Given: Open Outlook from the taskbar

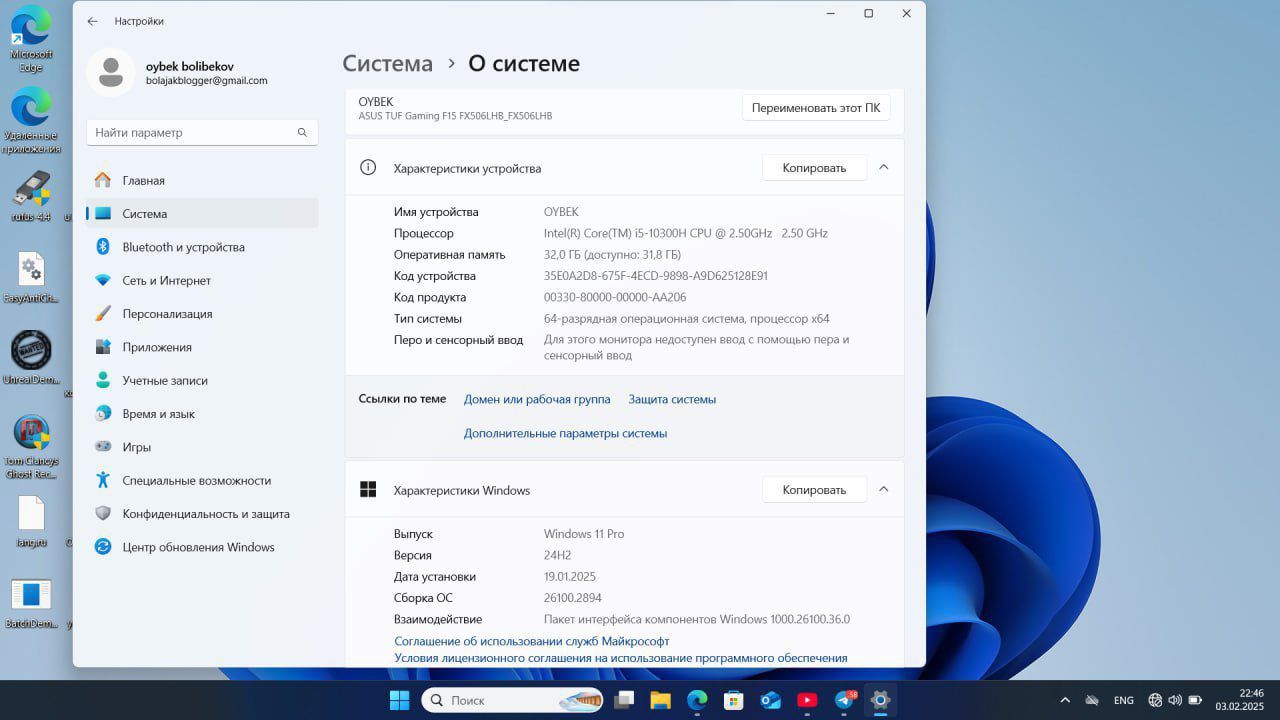Looking at the screenshot, I should pos(770,700).
